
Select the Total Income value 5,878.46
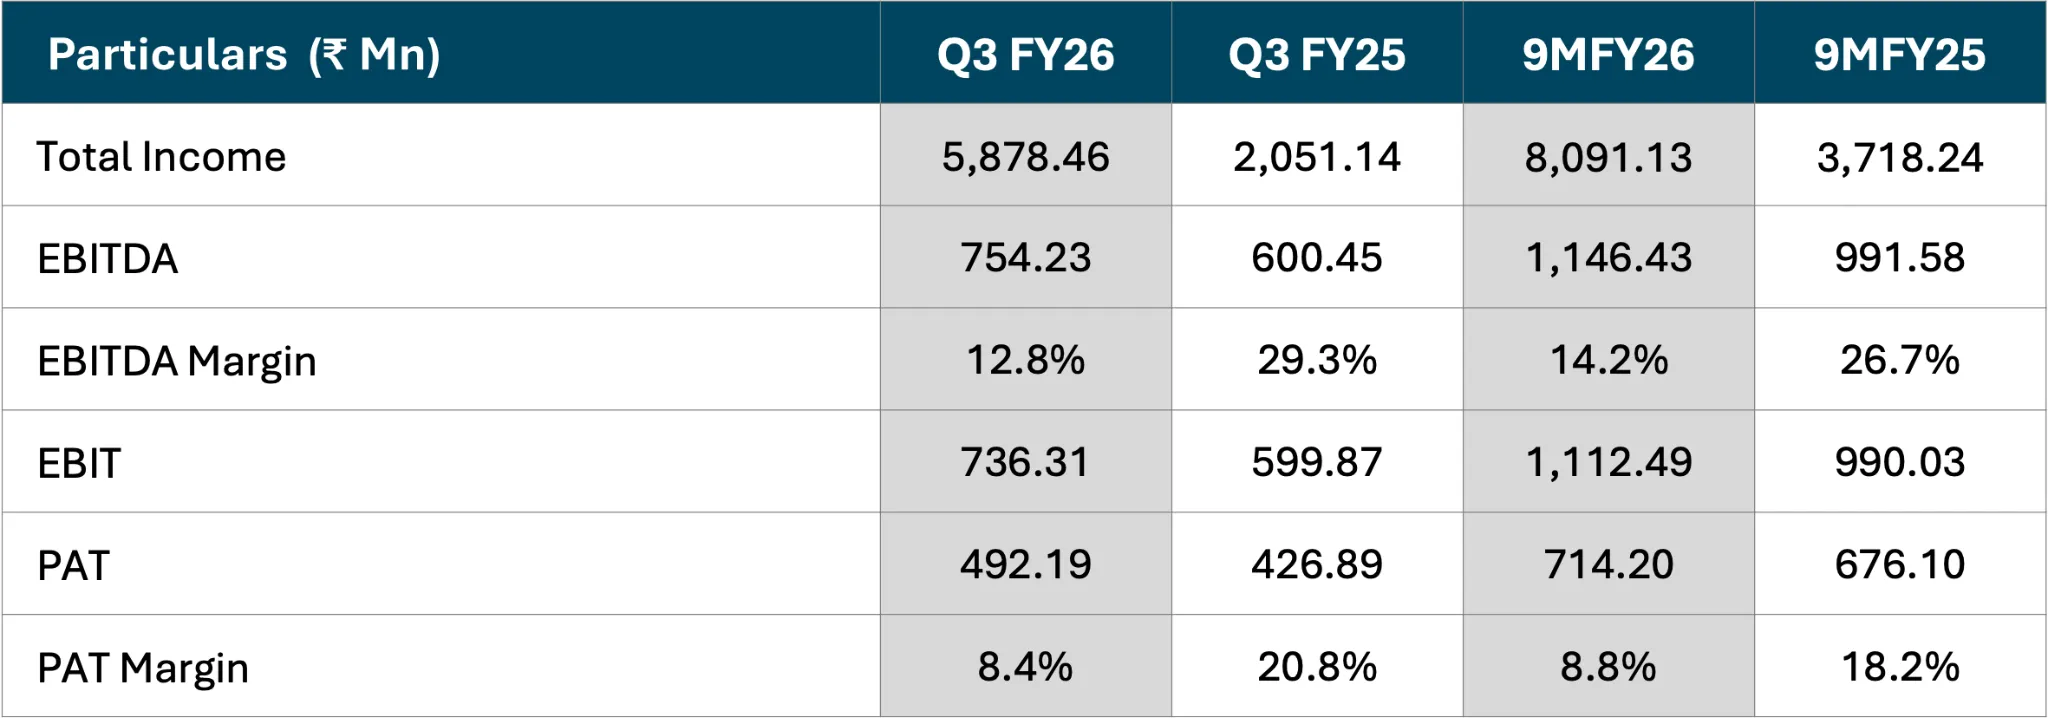click(x=1025, y=157)
